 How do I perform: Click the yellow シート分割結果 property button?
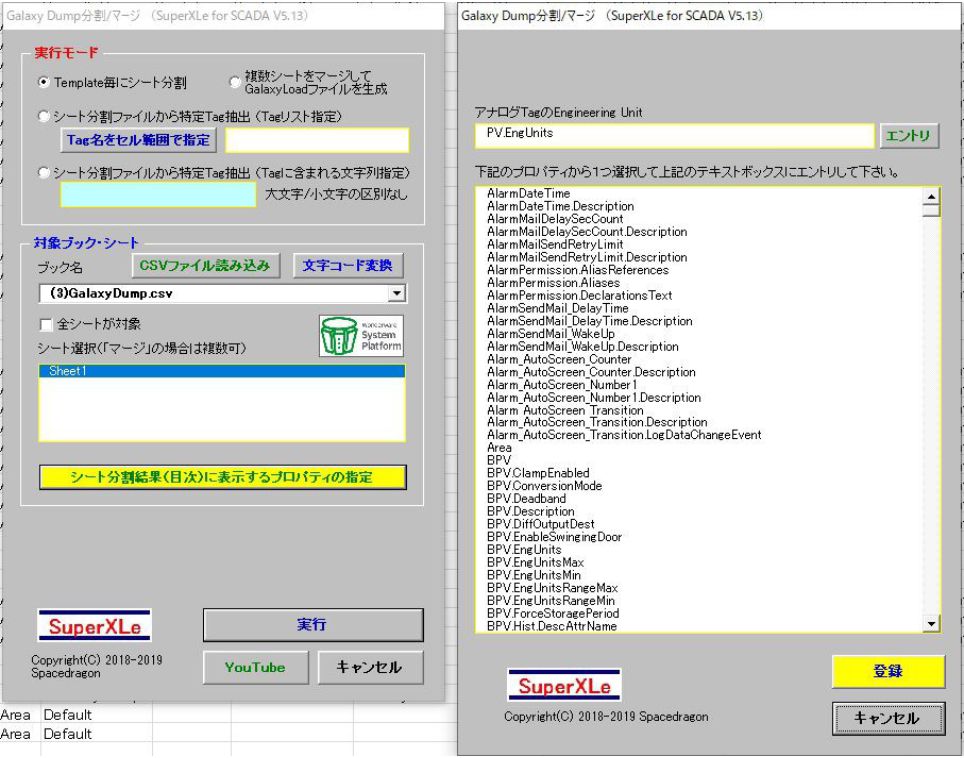tap(223, 477)
